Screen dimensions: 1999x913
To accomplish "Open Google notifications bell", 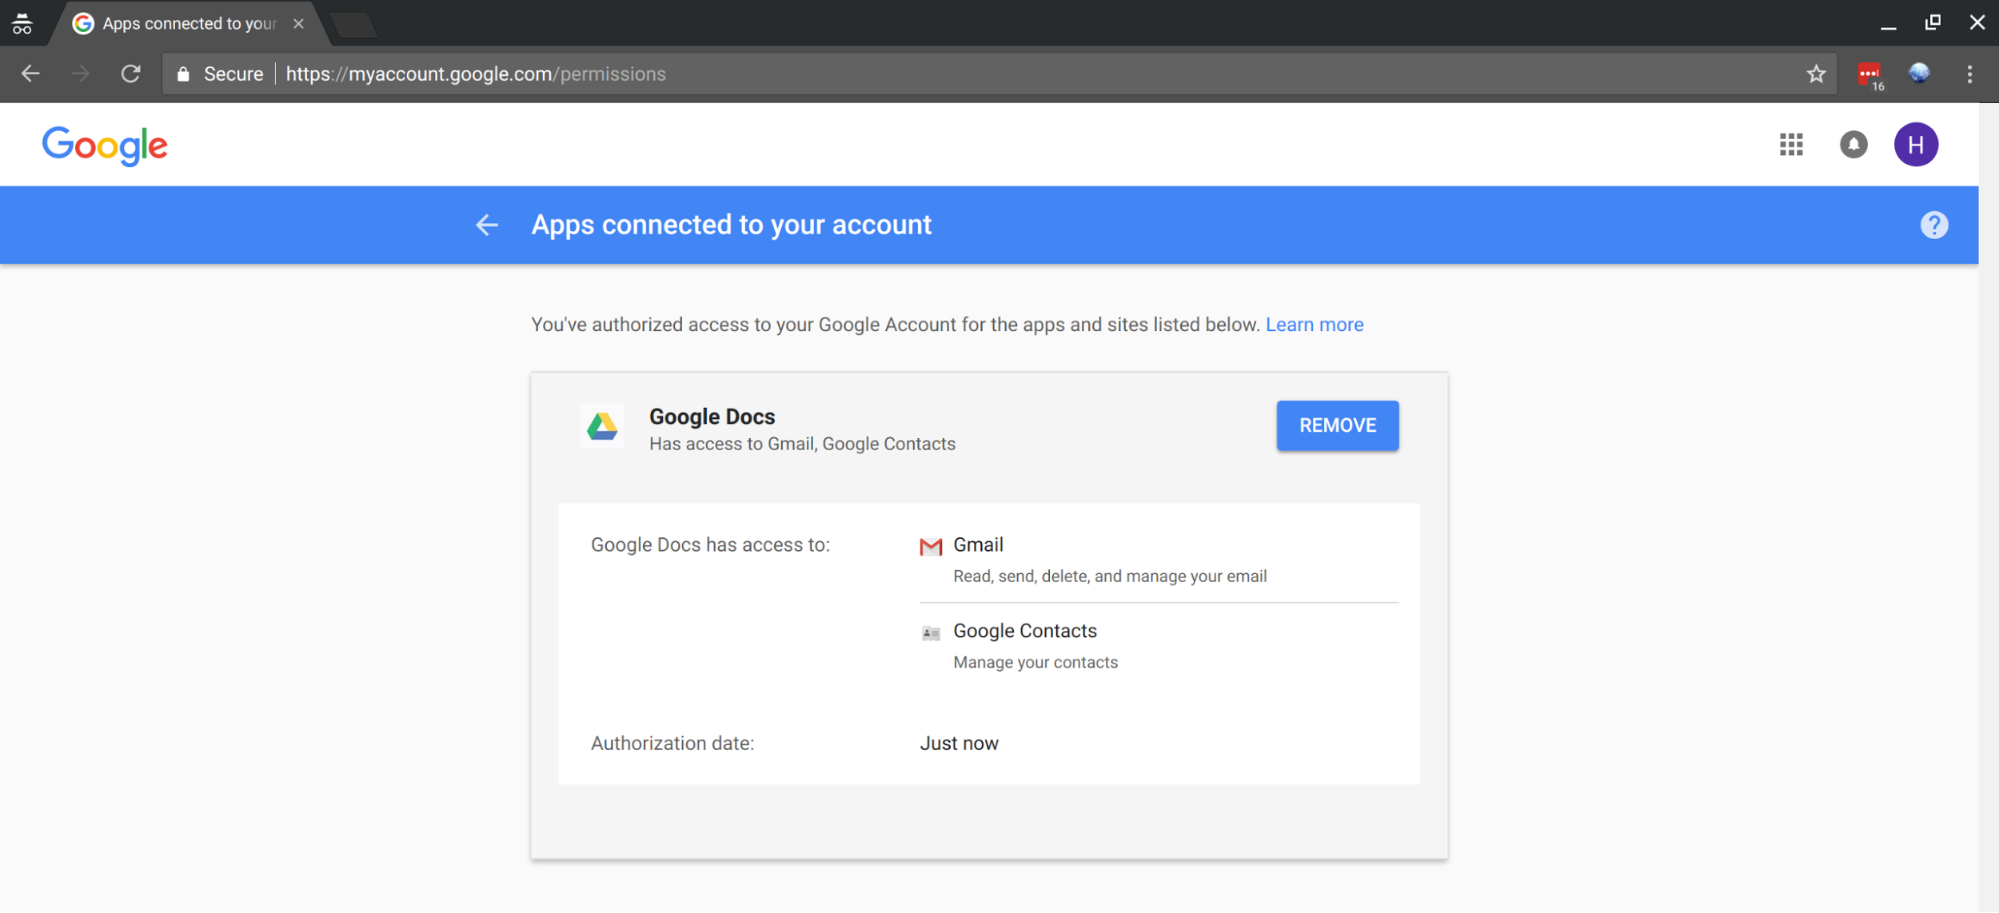I will pos(1853,145).
